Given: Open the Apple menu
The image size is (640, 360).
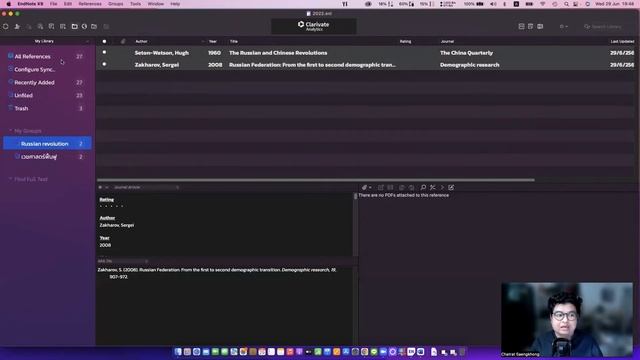Looking at the screenshot, I should tap(8, 4).
